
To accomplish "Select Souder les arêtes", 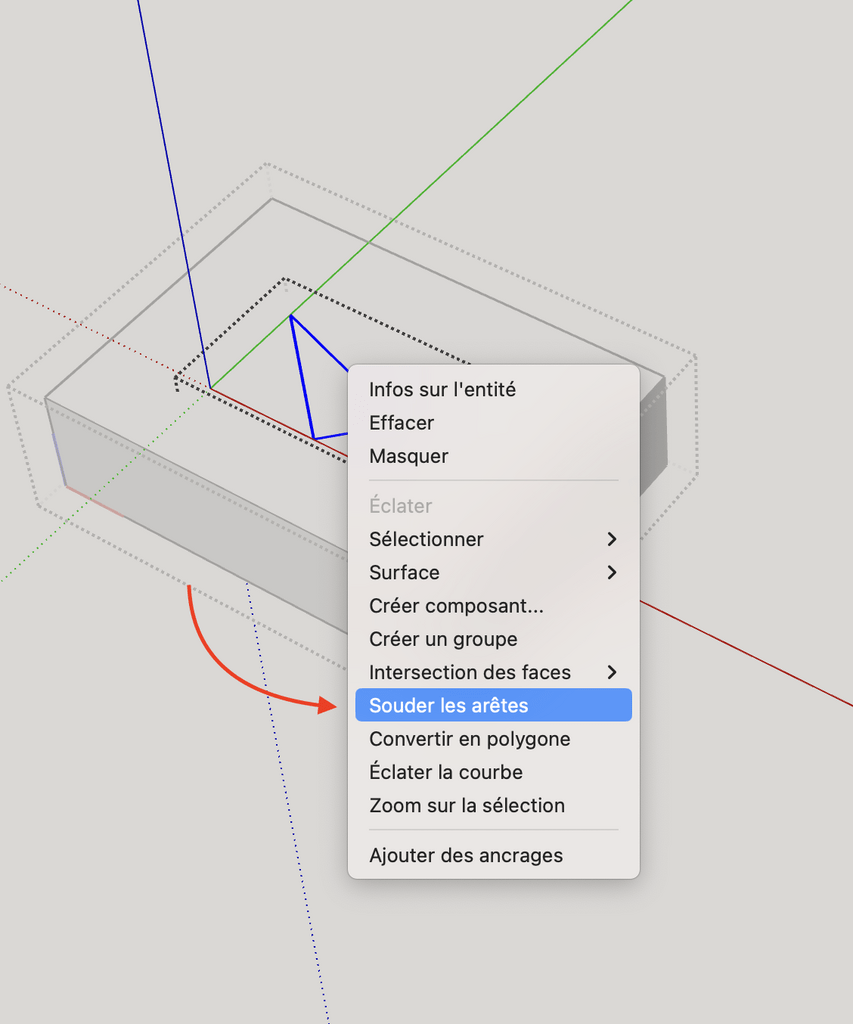I will 493,705.
